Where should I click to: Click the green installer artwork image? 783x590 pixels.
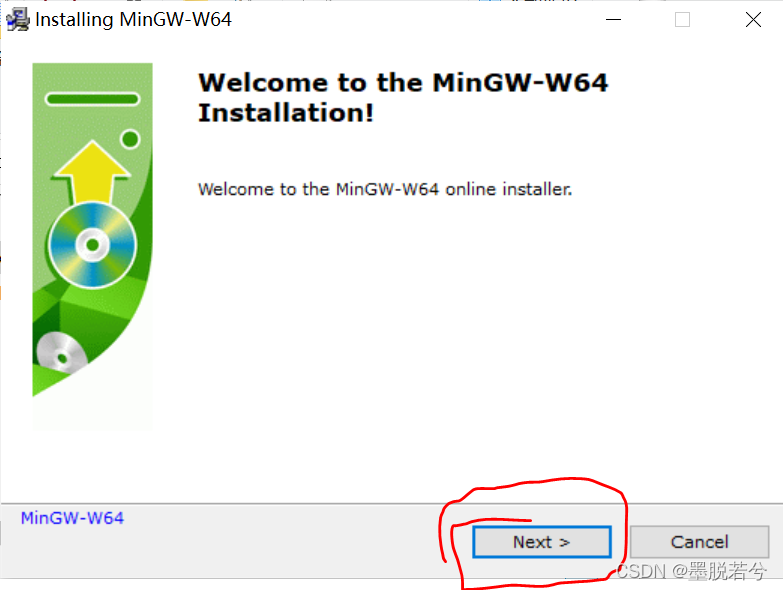(92, 247)
